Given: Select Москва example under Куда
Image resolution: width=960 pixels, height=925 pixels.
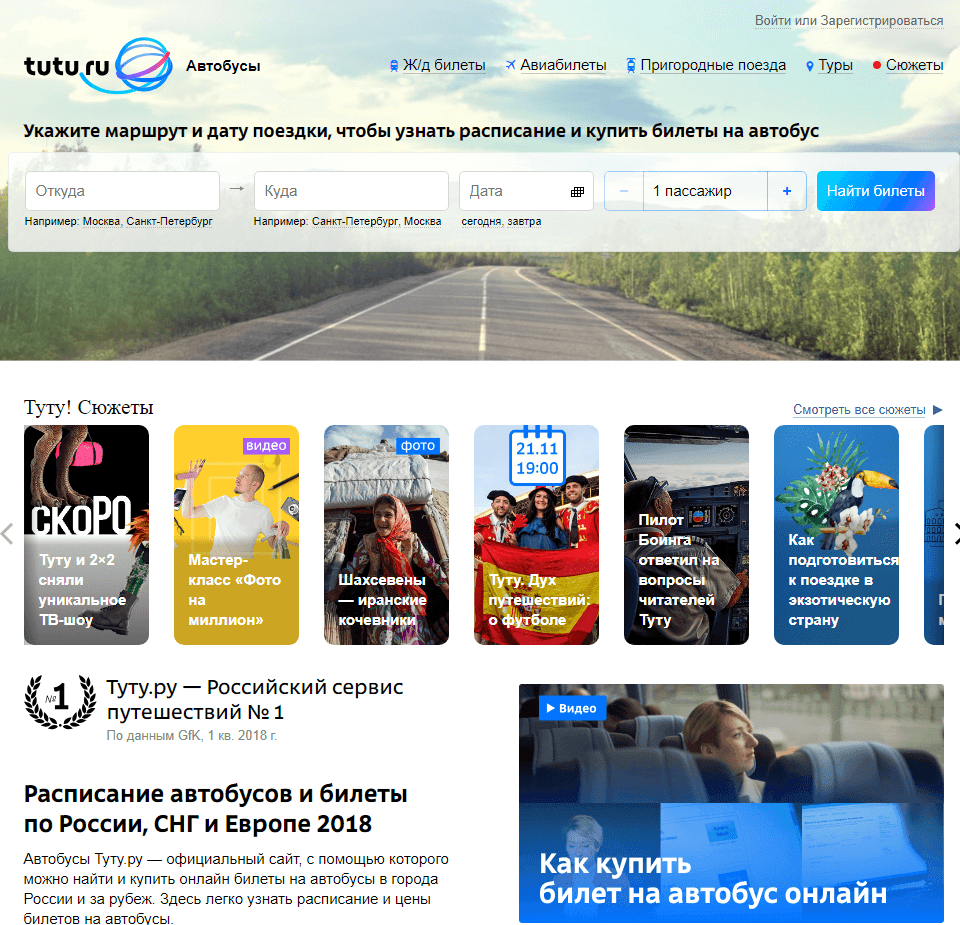Looking at the screenshot, I should click(x=422, y=221).
